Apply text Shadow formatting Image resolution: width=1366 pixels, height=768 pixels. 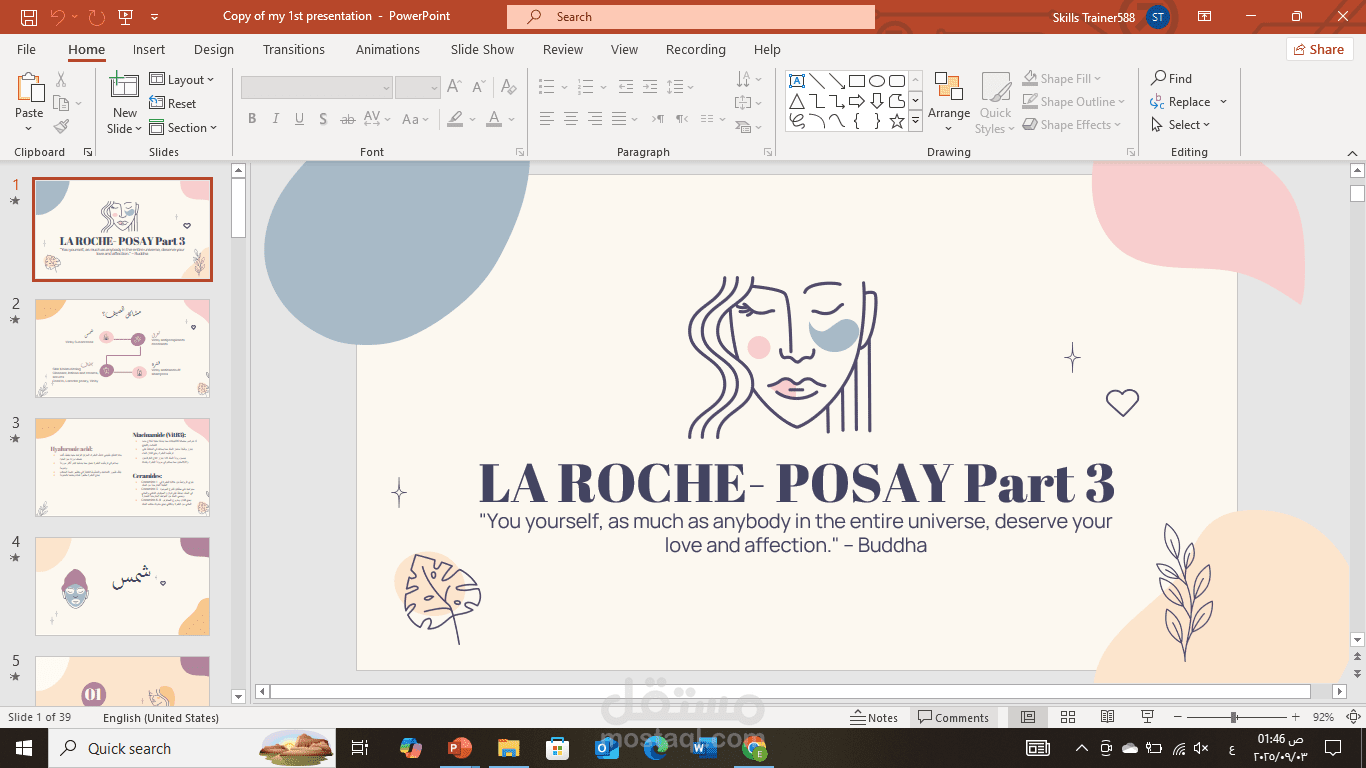click(323, 119)
